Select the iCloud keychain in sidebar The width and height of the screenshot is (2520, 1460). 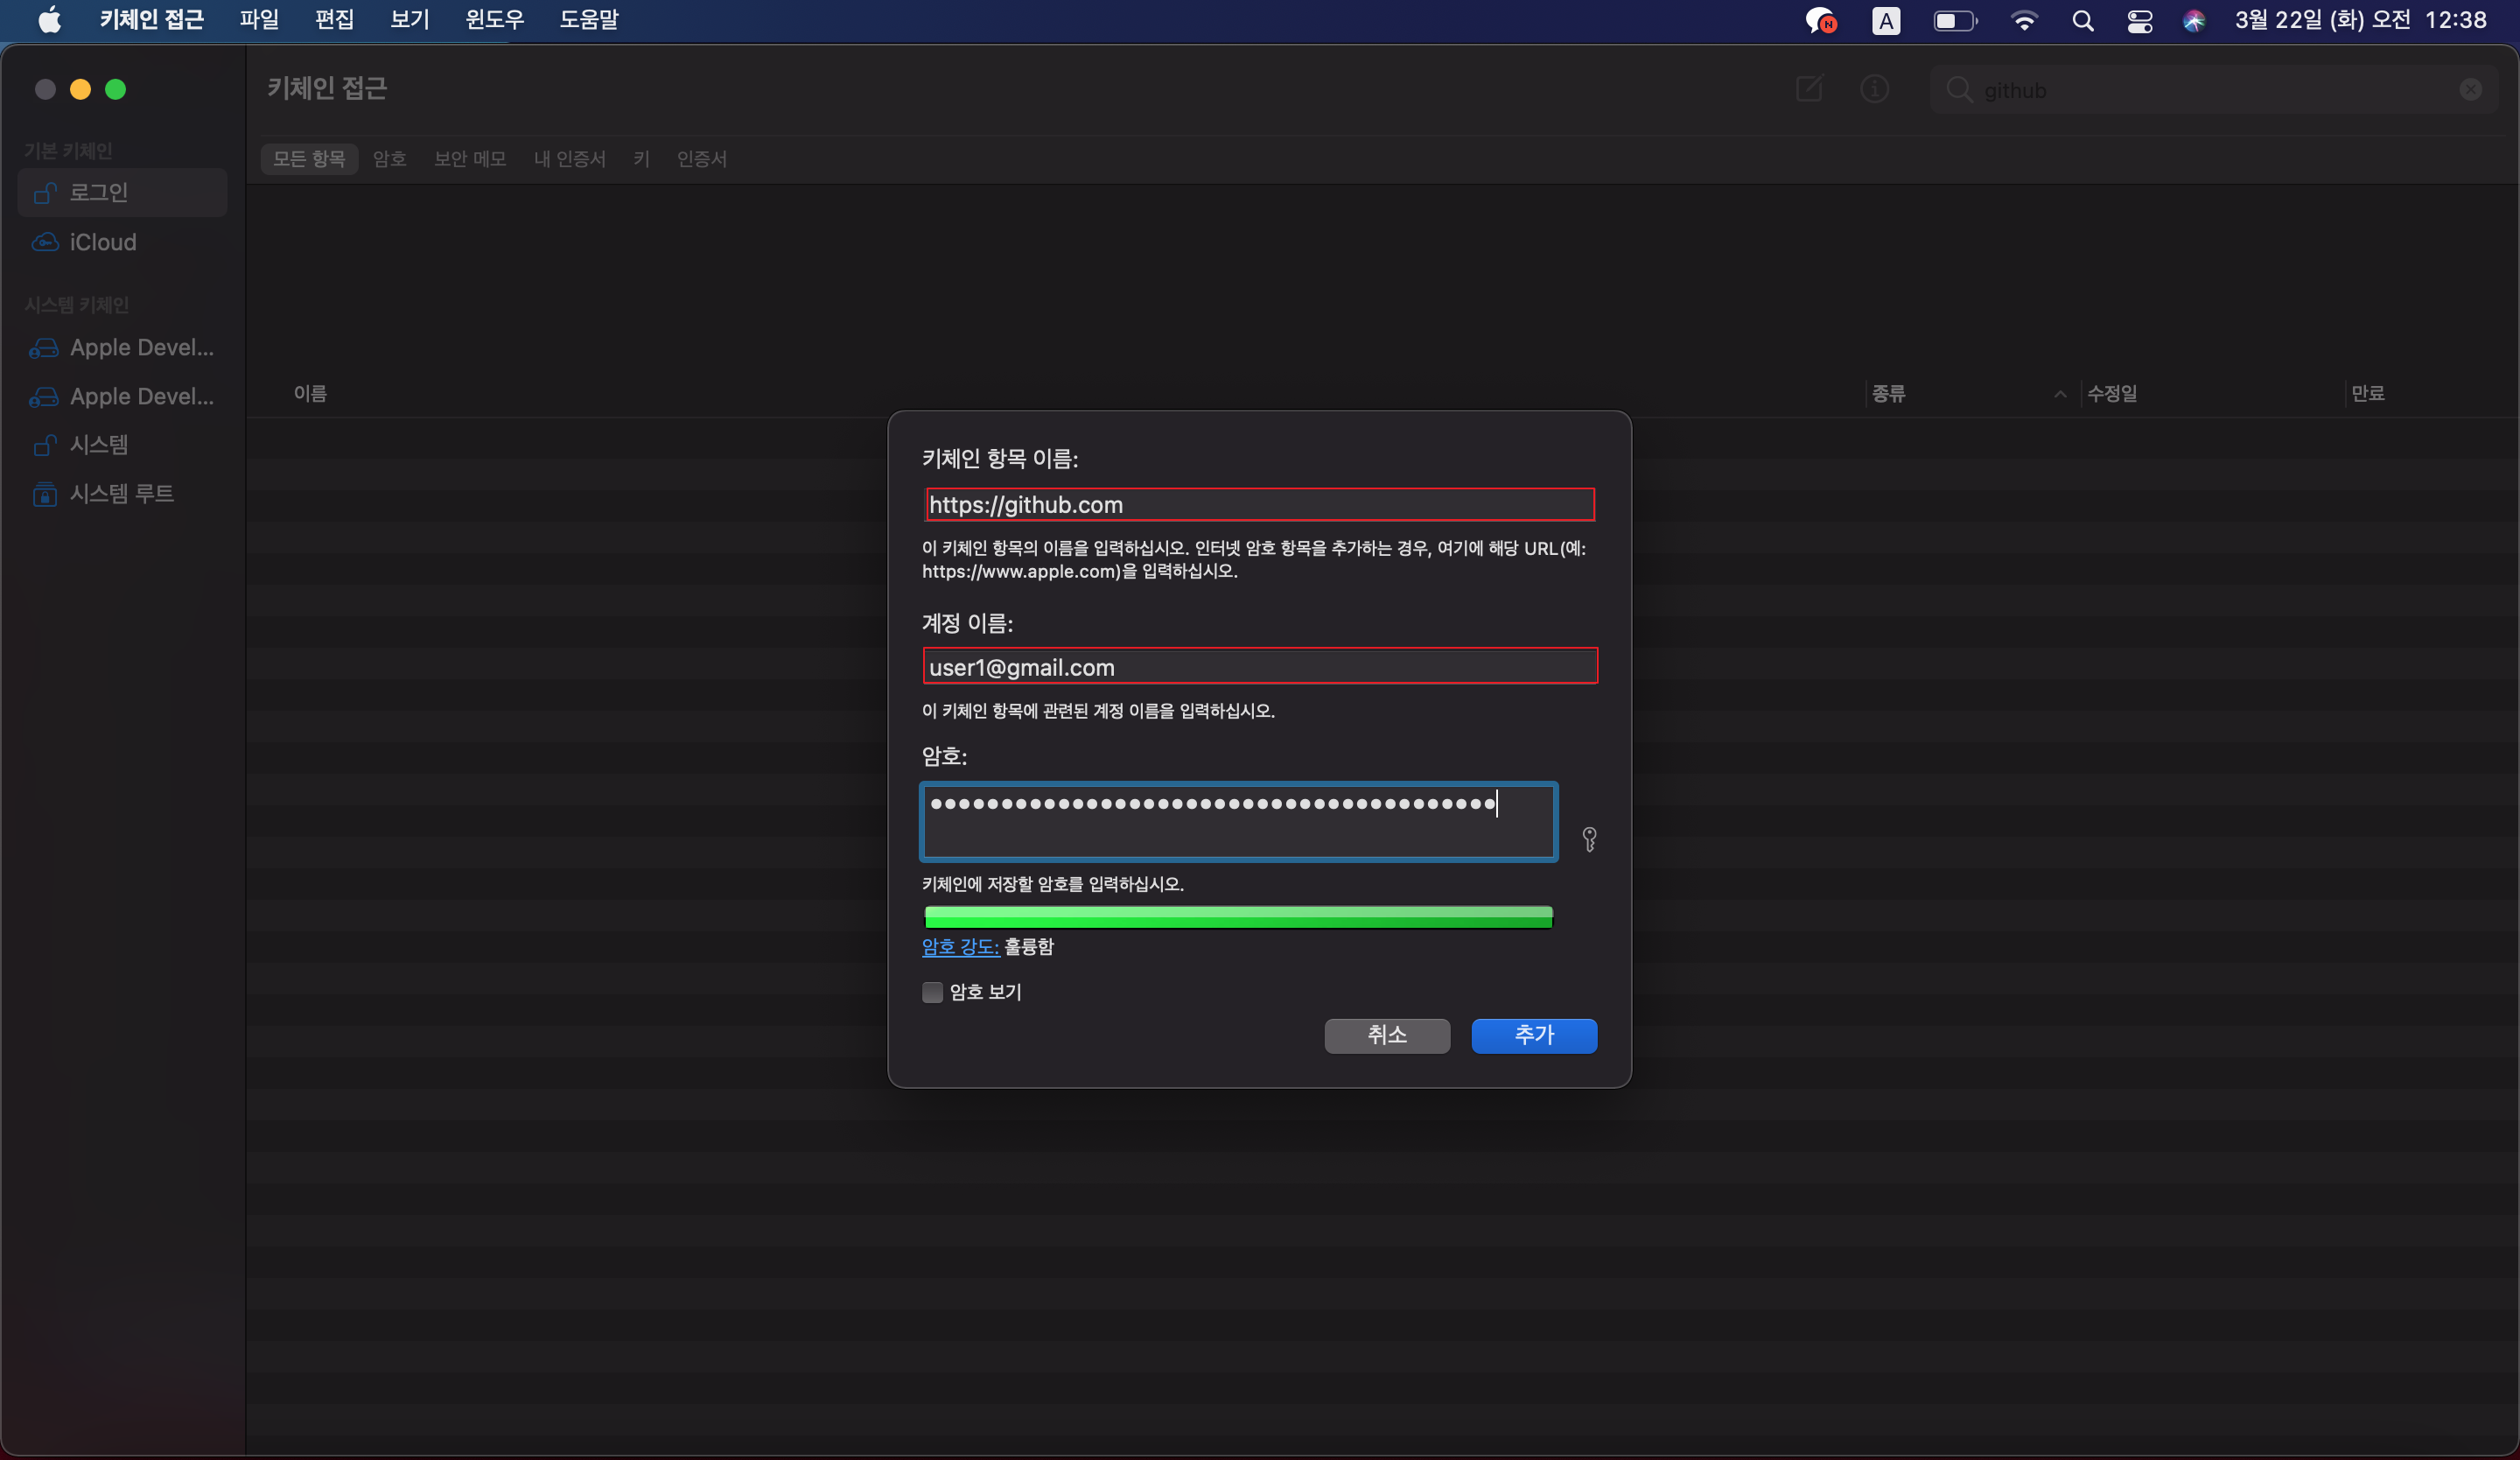coord(102,242)
